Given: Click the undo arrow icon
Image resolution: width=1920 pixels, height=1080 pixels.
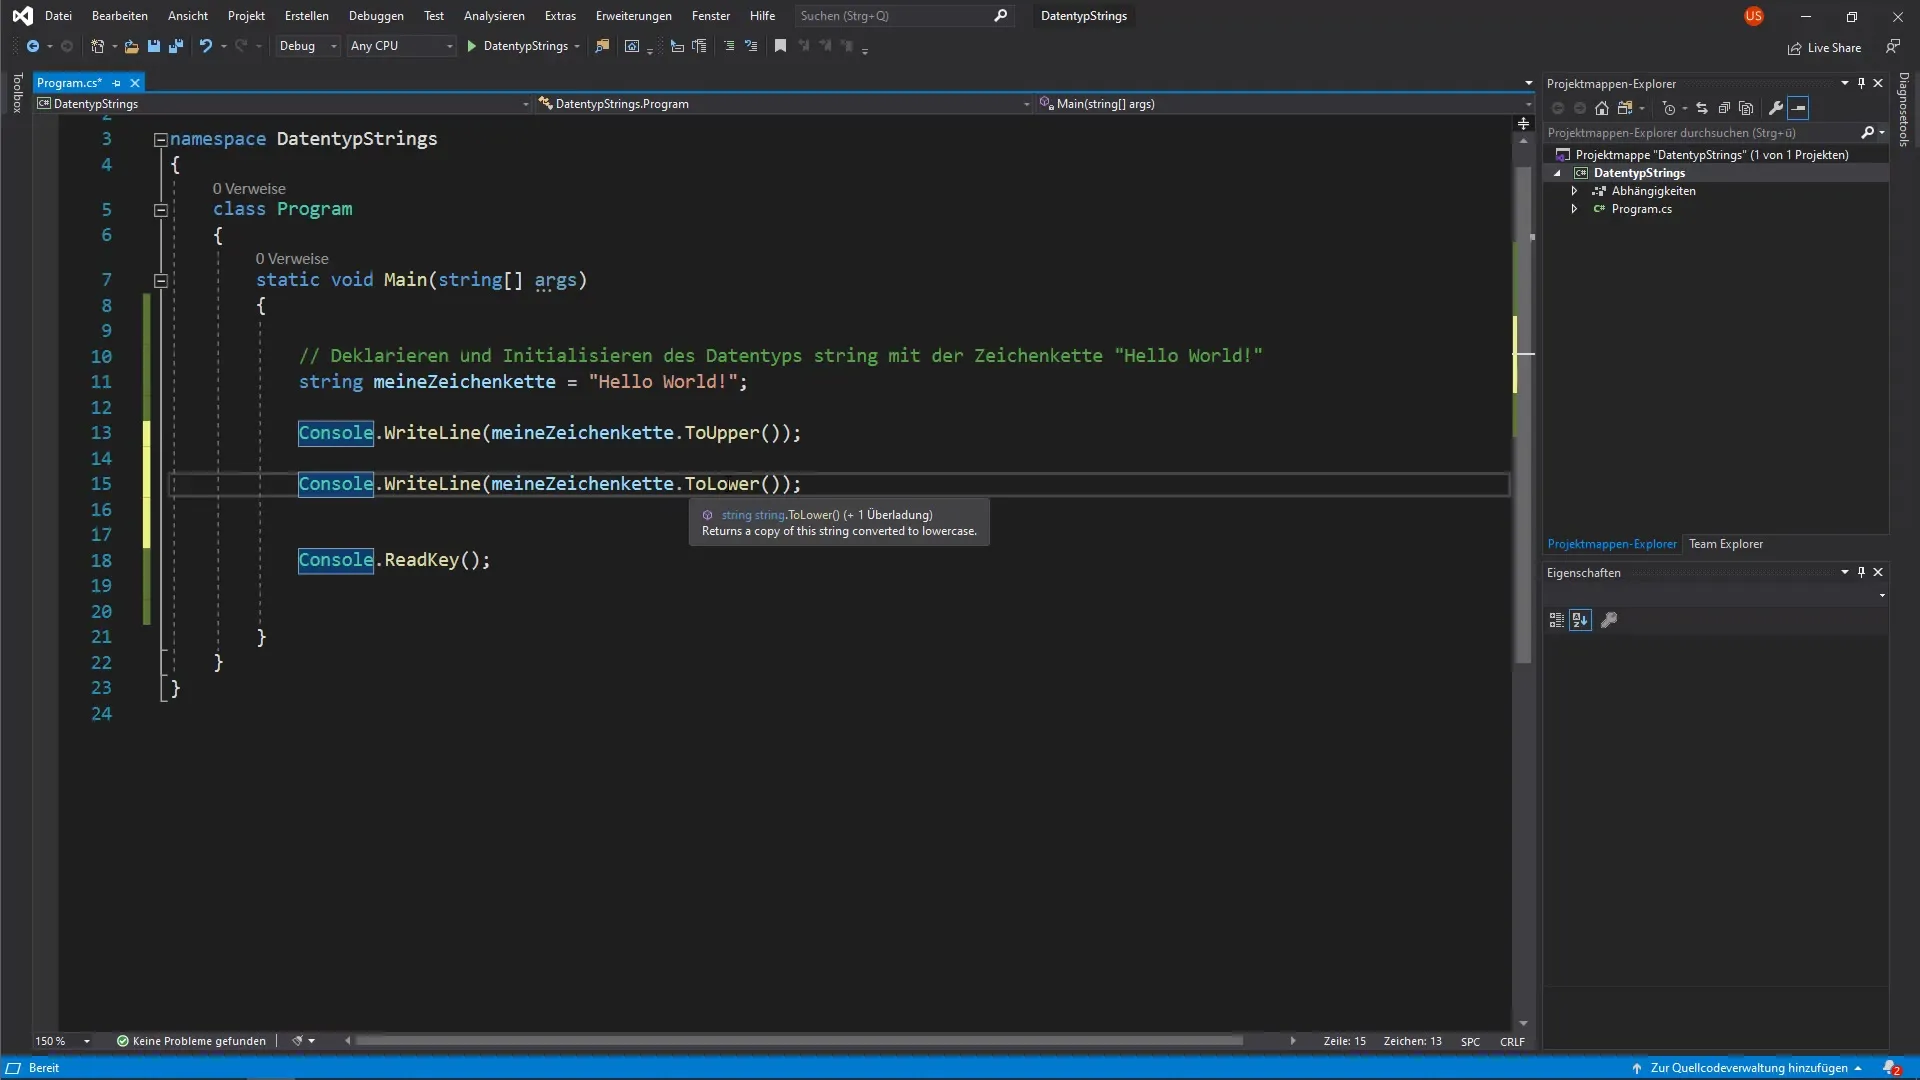Looking at the screenshot, I should 205,46.
